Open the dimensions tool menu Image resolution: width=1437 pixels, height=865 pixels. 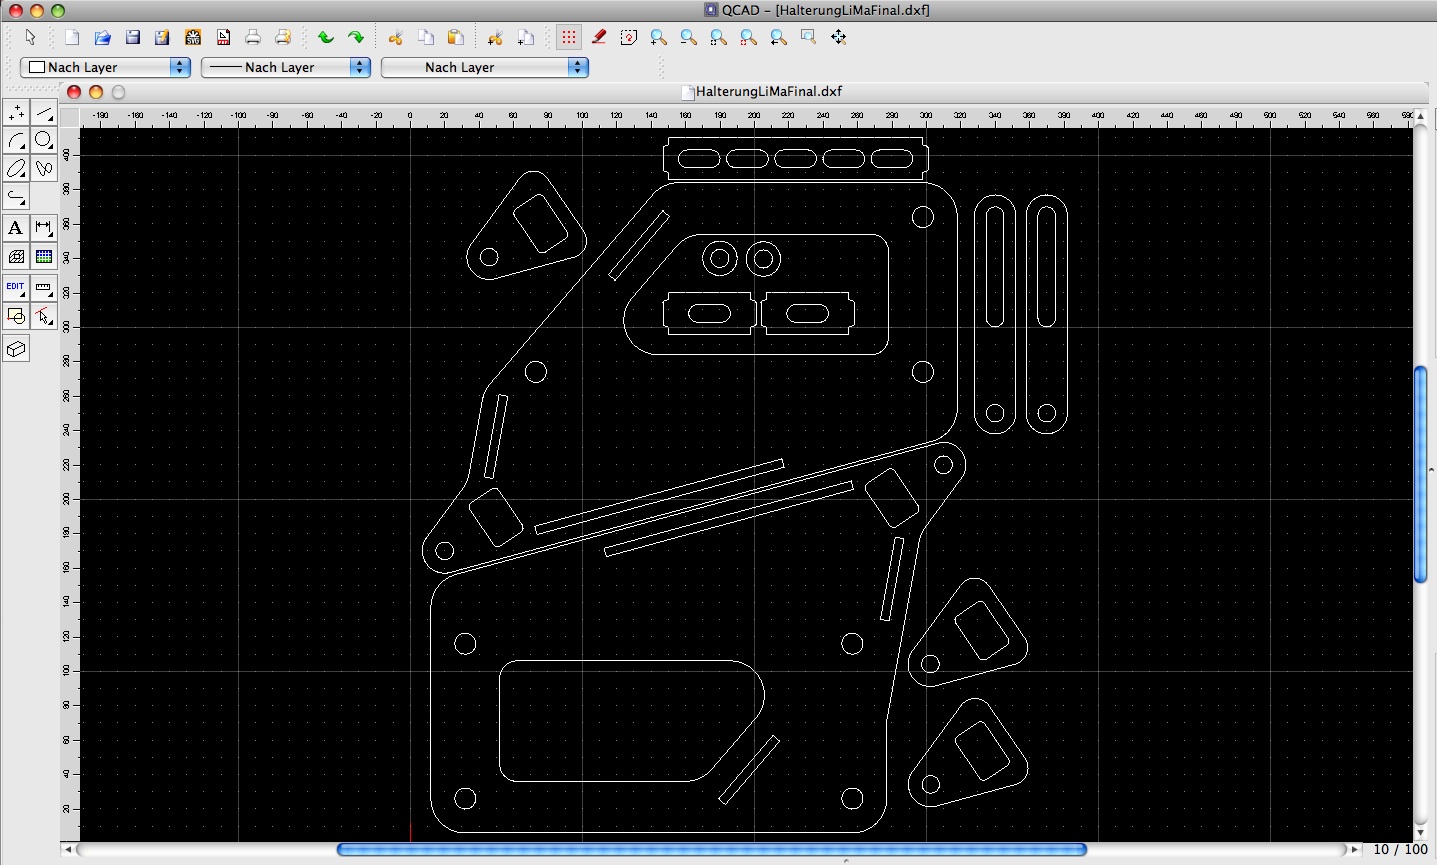click(x=44, y=228)
